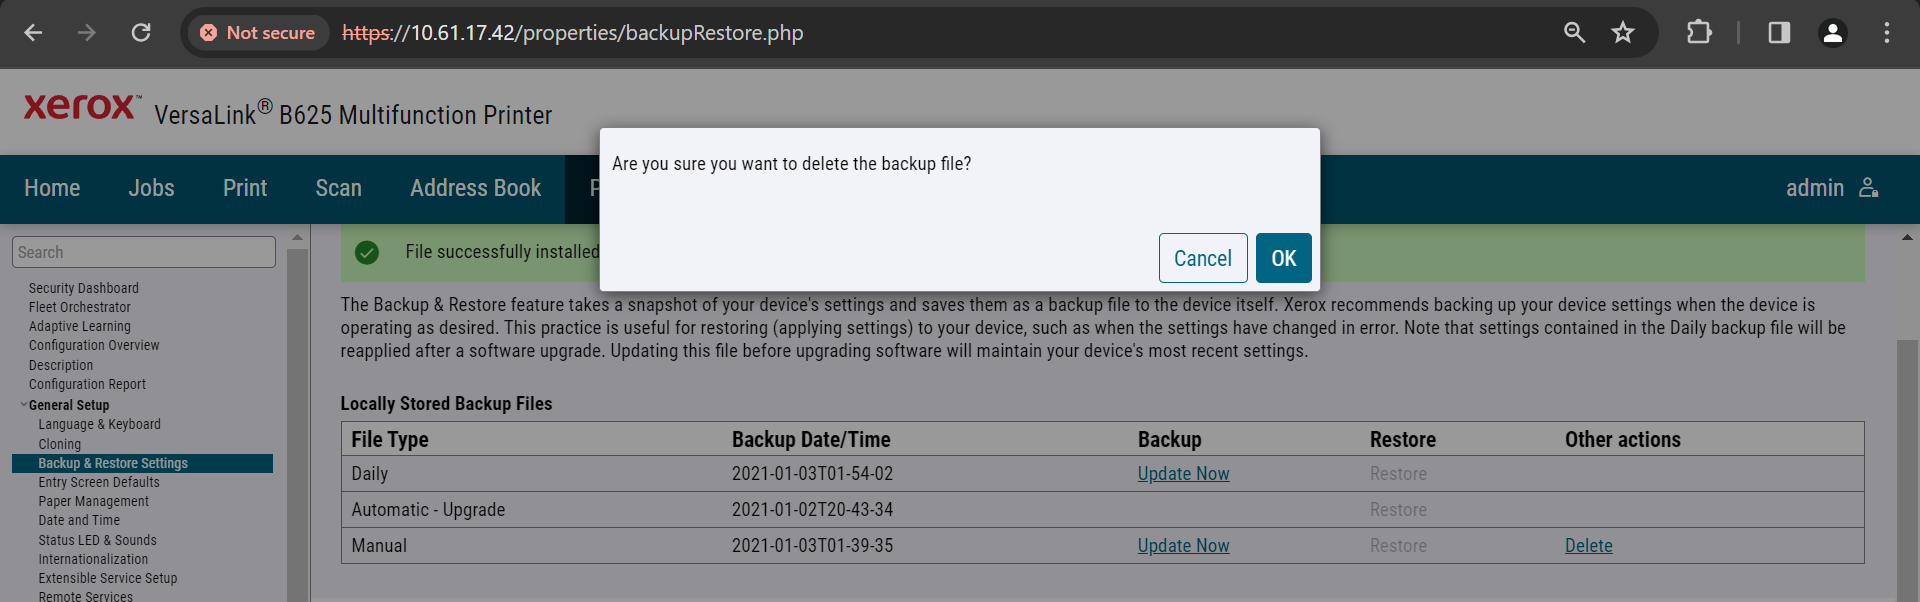1920x602 pixels.
Task: Open the browser side panel icon
Action: [x=1779, y=33]
